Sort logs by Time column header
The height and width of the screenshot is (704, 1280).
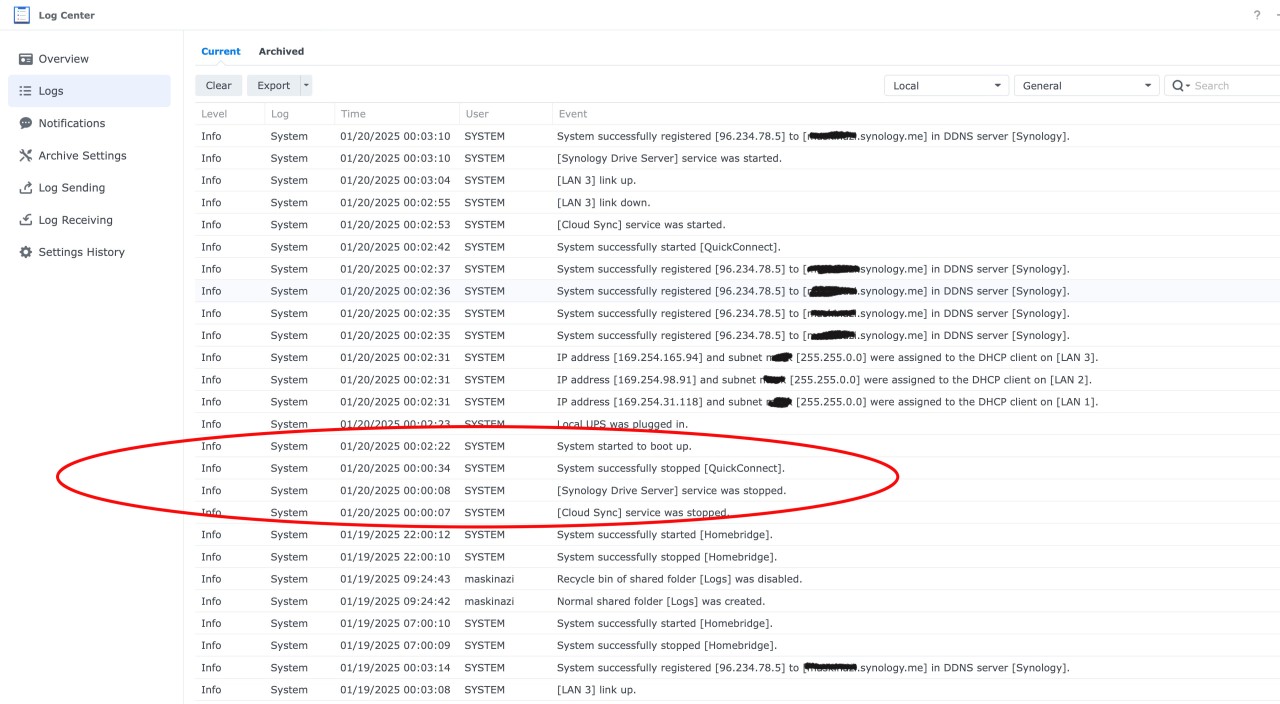pos(353,114)
